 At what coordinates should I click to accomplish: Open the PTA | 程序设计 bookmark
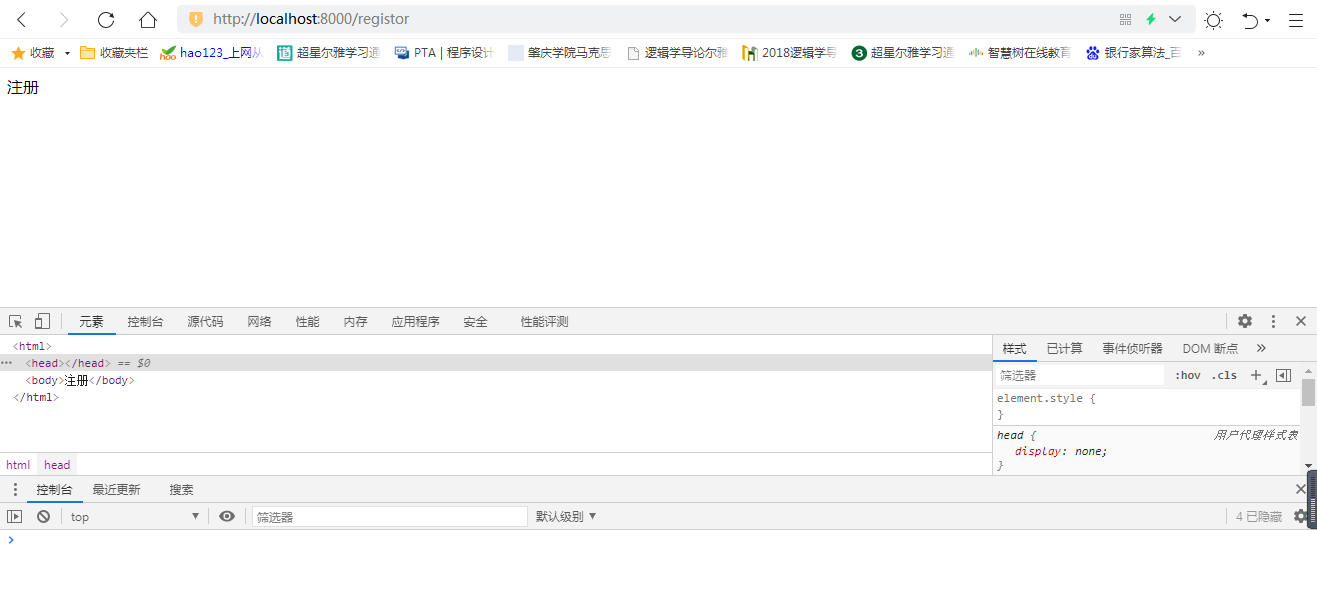(445, 53)
